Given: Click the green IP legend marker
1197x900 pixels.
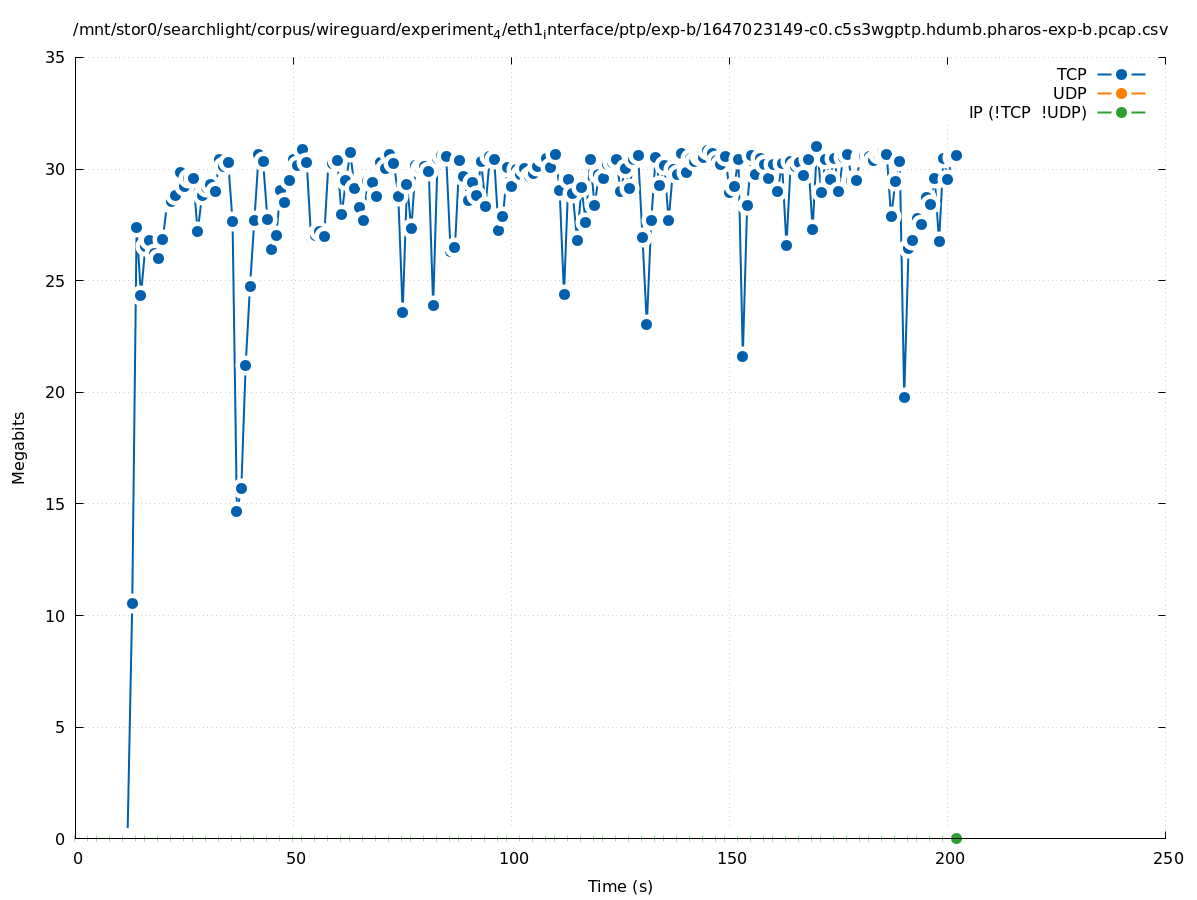Looking at the screenshot, I should [x=1121, y=112].
